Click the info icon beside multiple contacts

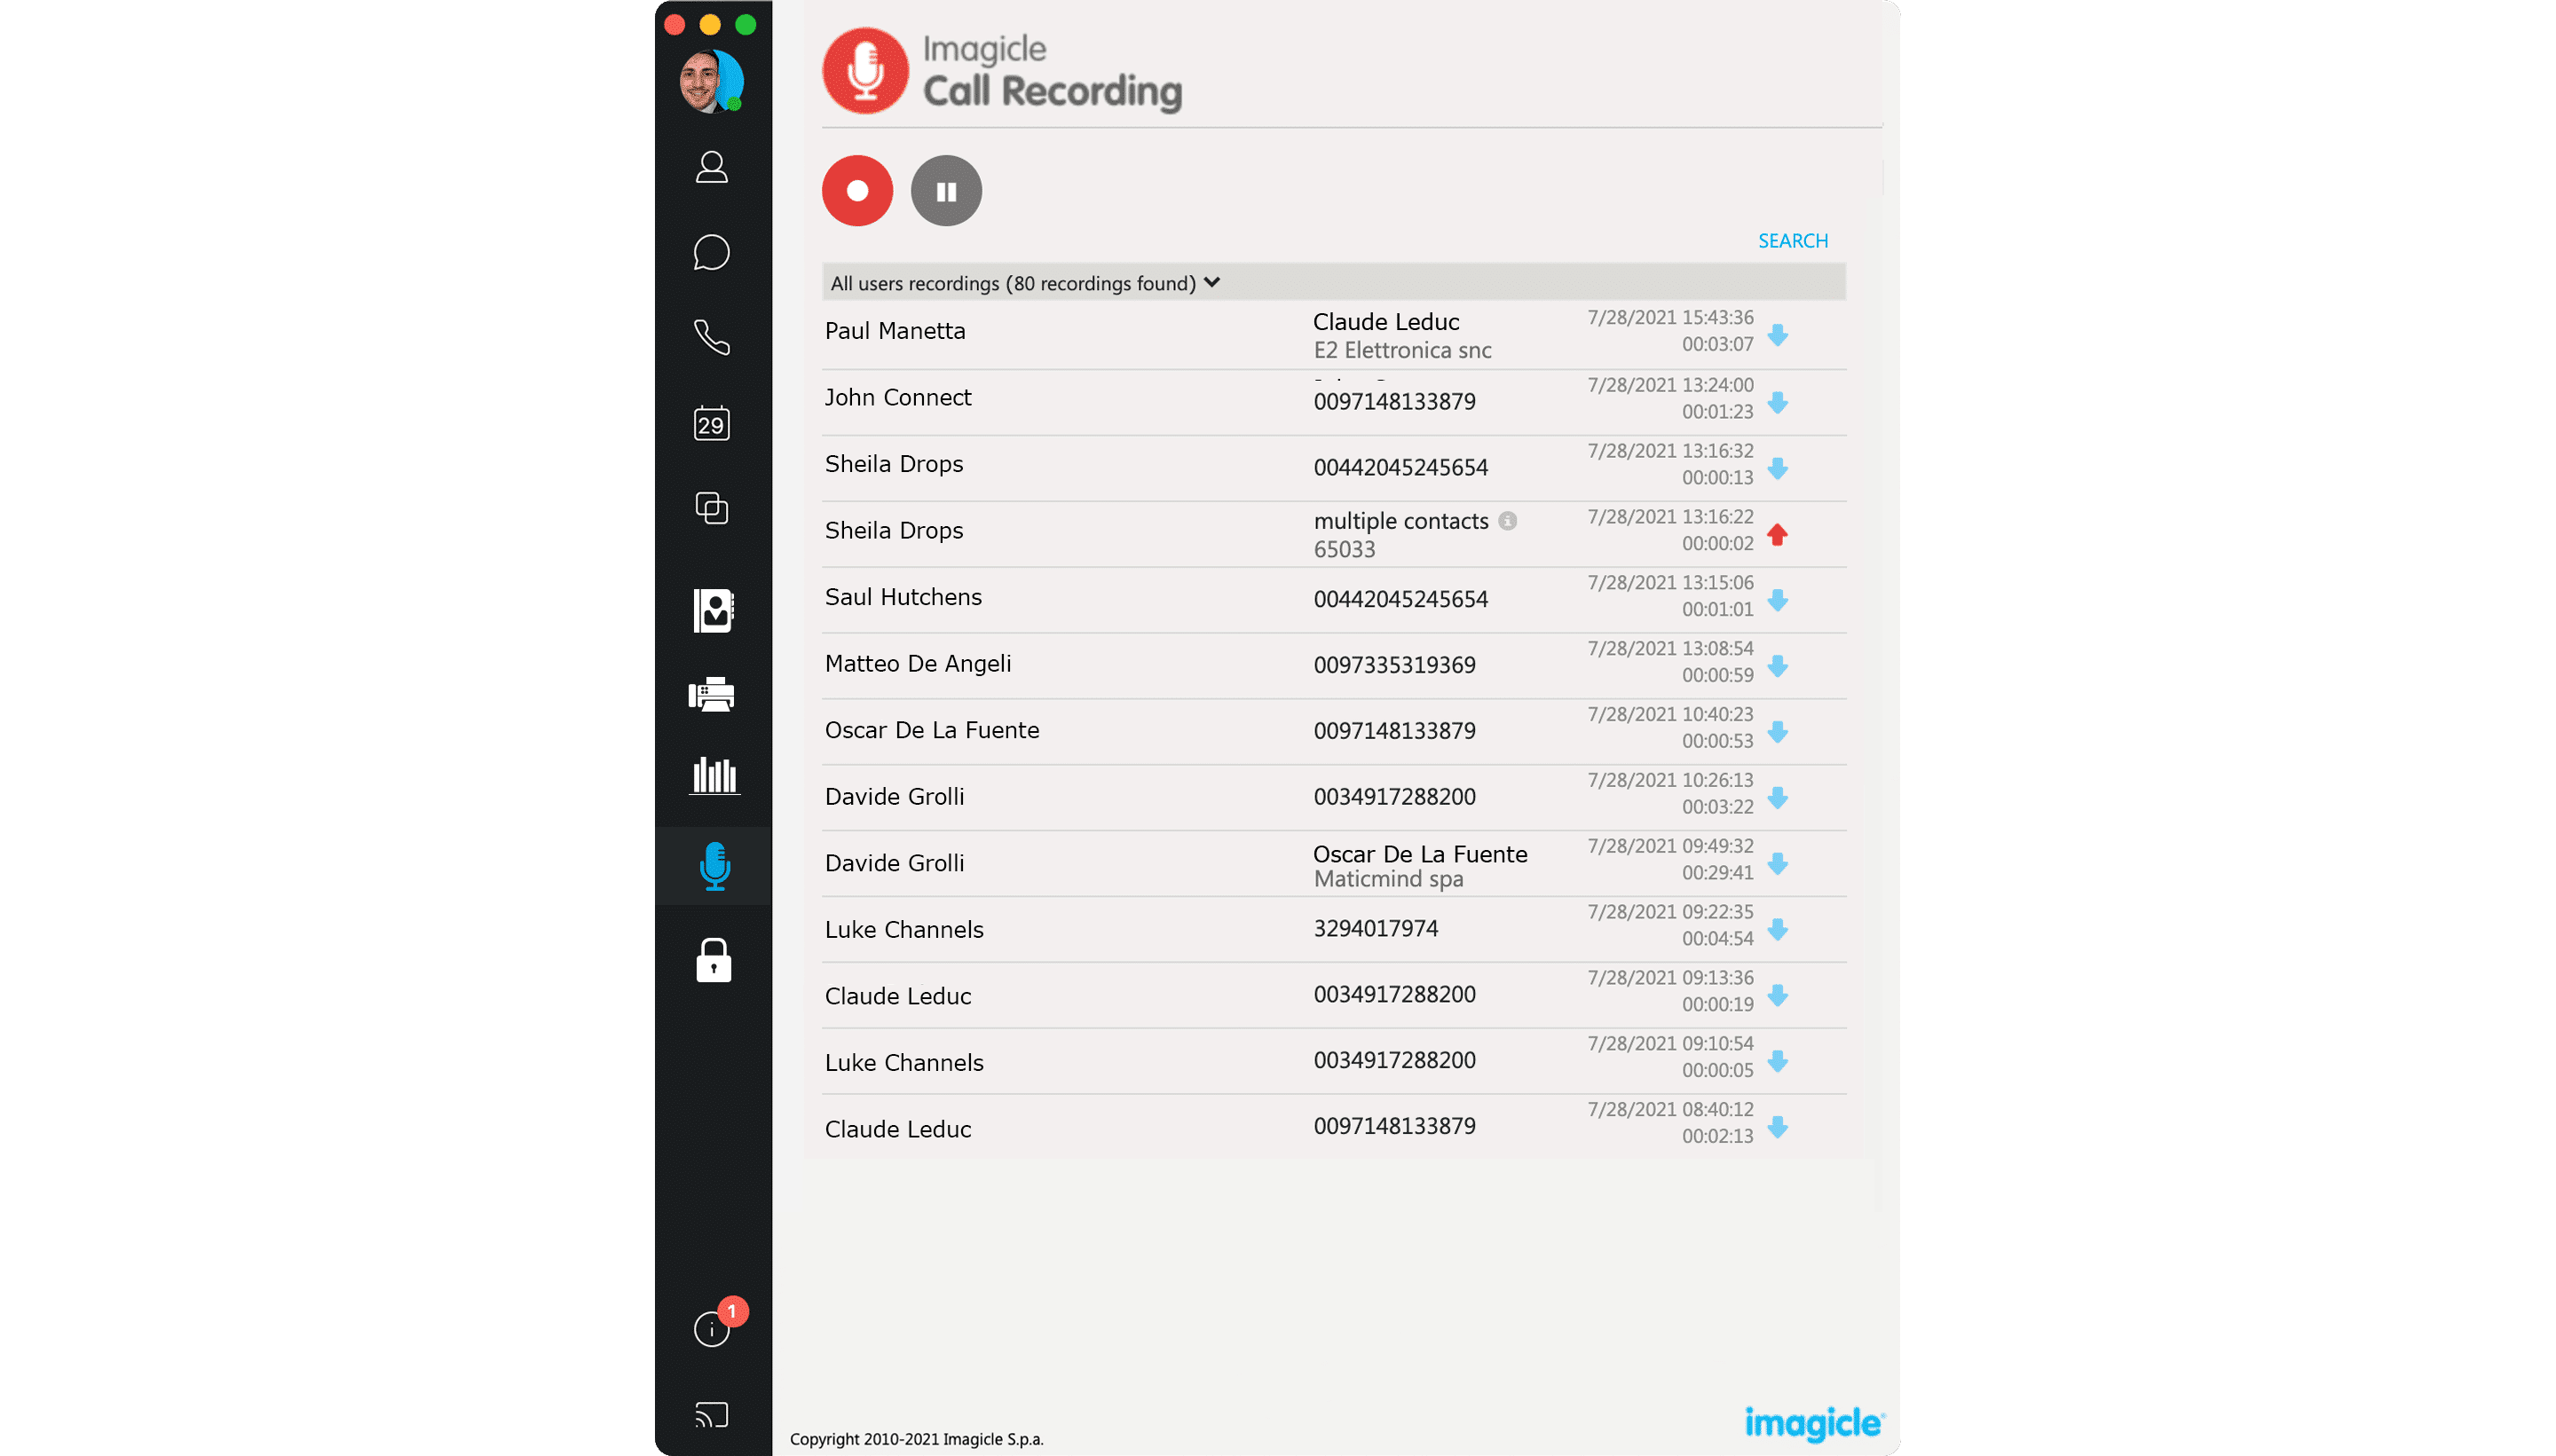(x=1507, y=521)
